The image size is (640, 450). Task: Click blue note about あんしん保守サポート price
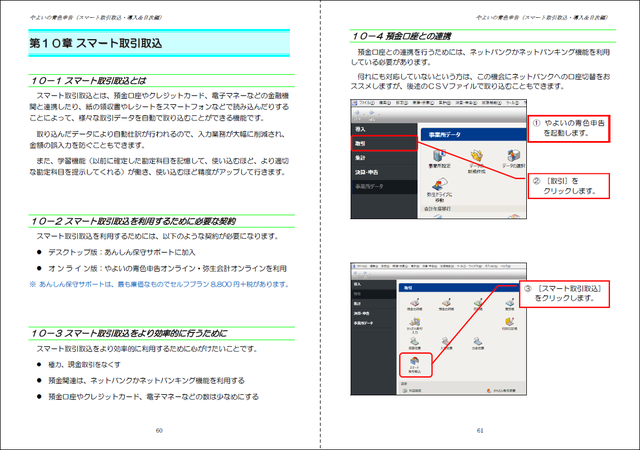(159, 284)
